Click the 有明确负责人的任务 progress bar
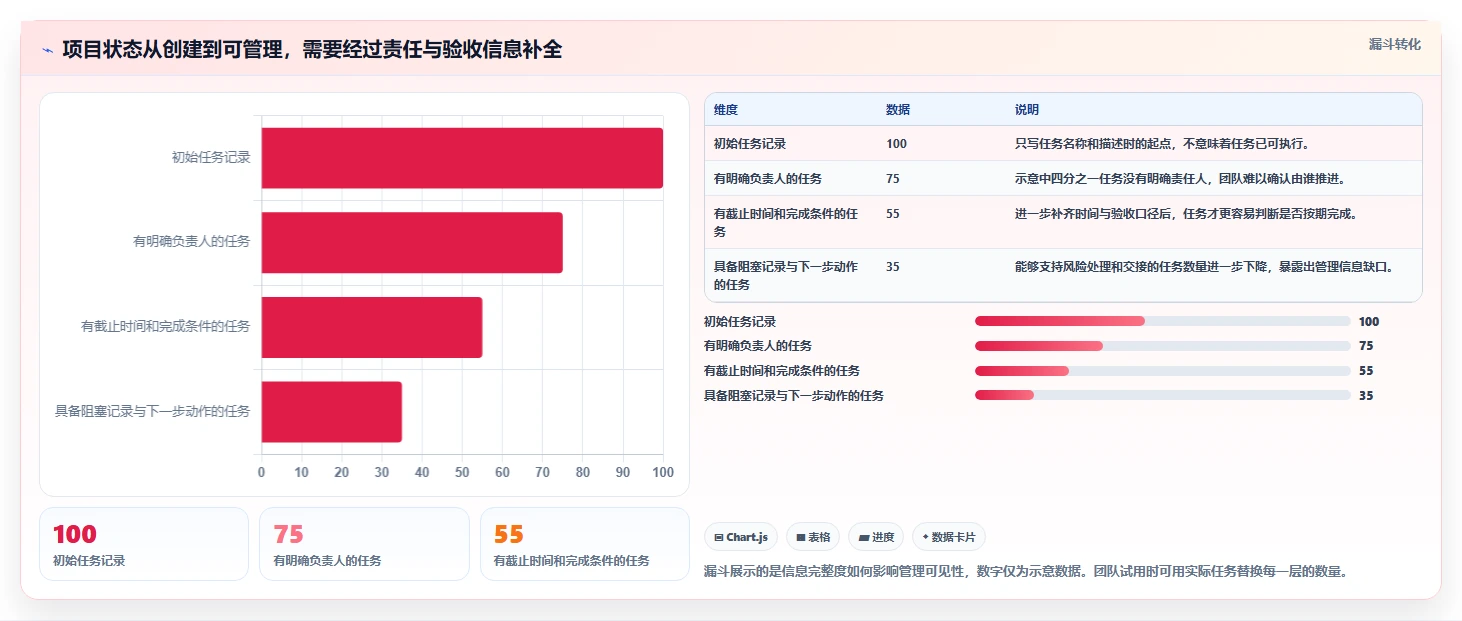Image resolution: width=1462 pixels, height=621 pixels. tap(1162, 346)
